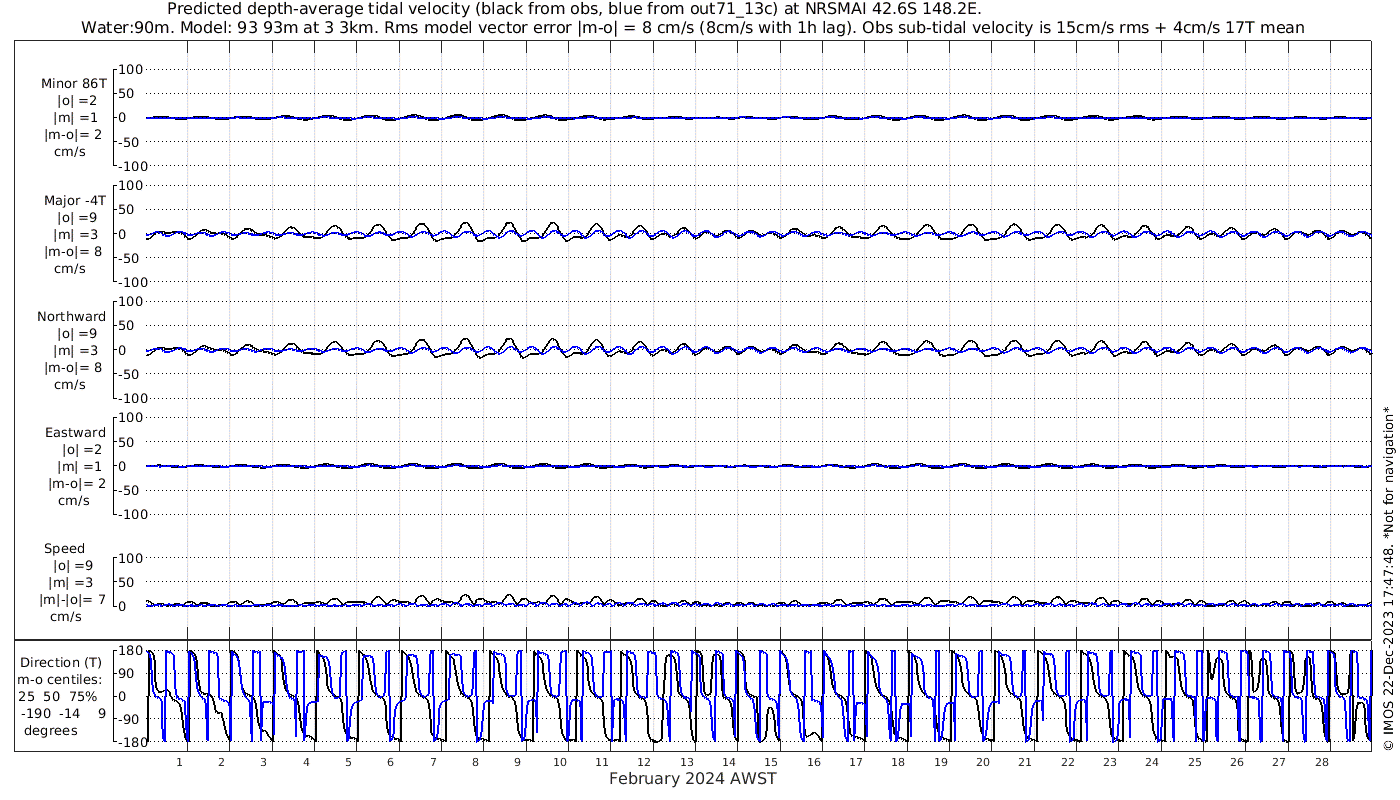Click day '9' on the date axis
This screenshot has width=1400, height=800.
point(517,762)
